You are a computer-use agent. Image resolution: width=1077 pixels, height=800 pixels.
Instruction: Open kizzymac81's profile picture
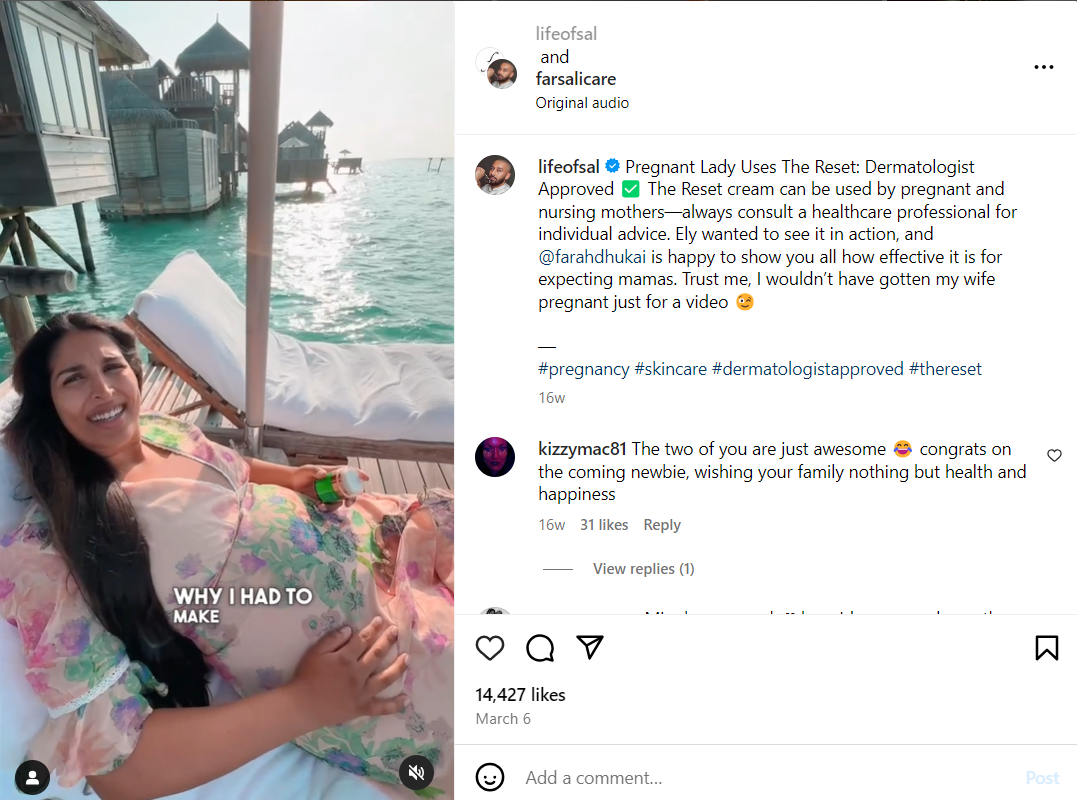coord(495,457)
